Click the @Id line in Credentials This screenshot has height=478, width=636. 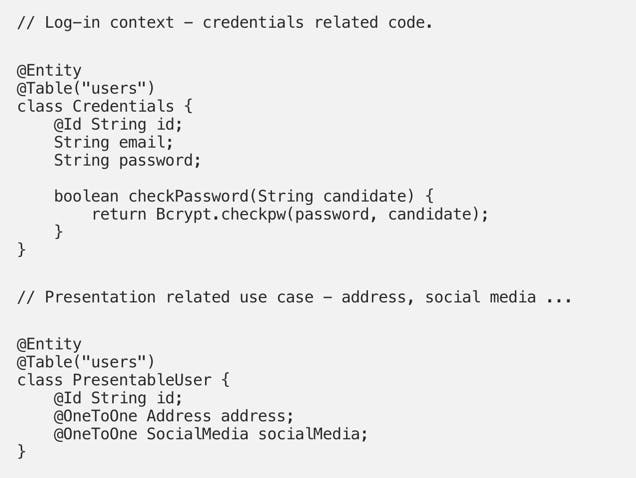(x=118, y=125)
